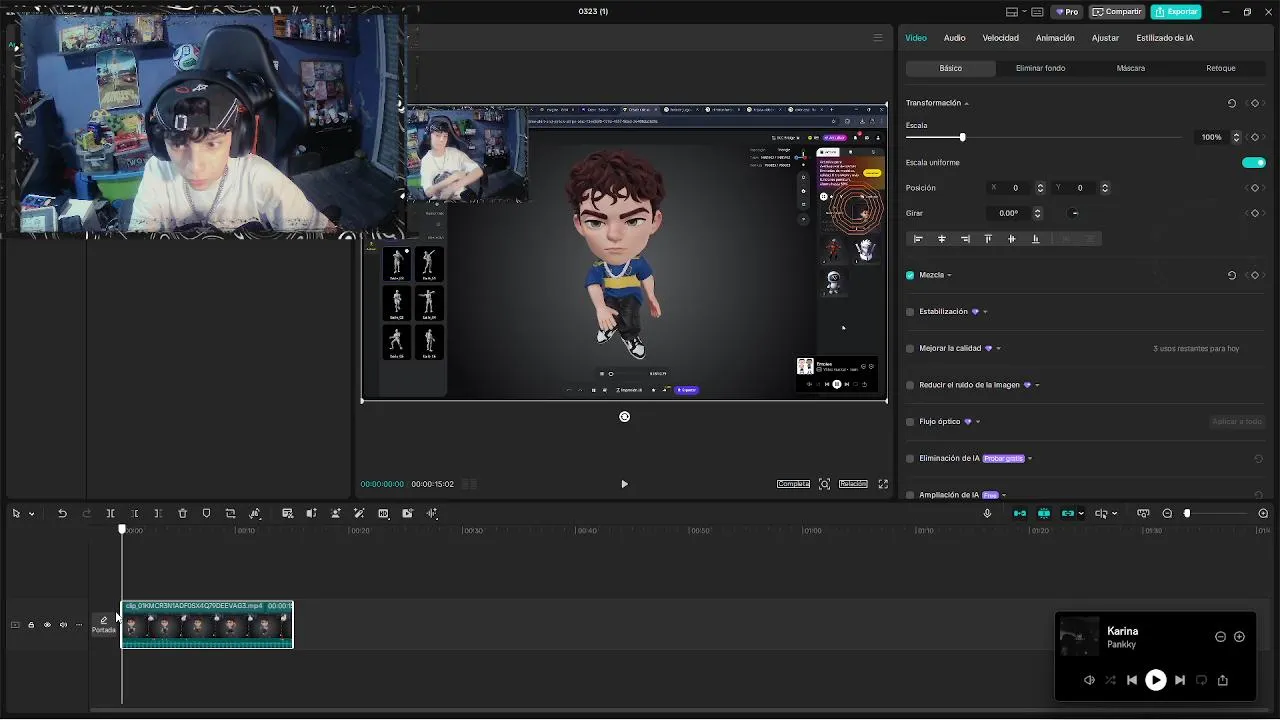Click the magic wand AI effects icon

click(359, 513)
